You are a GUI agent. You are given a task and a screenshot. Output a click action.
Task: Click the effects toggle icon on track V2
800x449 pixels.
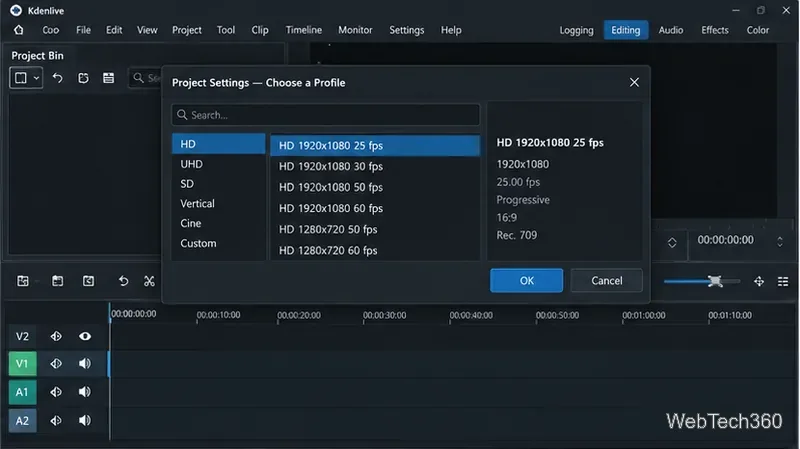click(x=56, y=336)
